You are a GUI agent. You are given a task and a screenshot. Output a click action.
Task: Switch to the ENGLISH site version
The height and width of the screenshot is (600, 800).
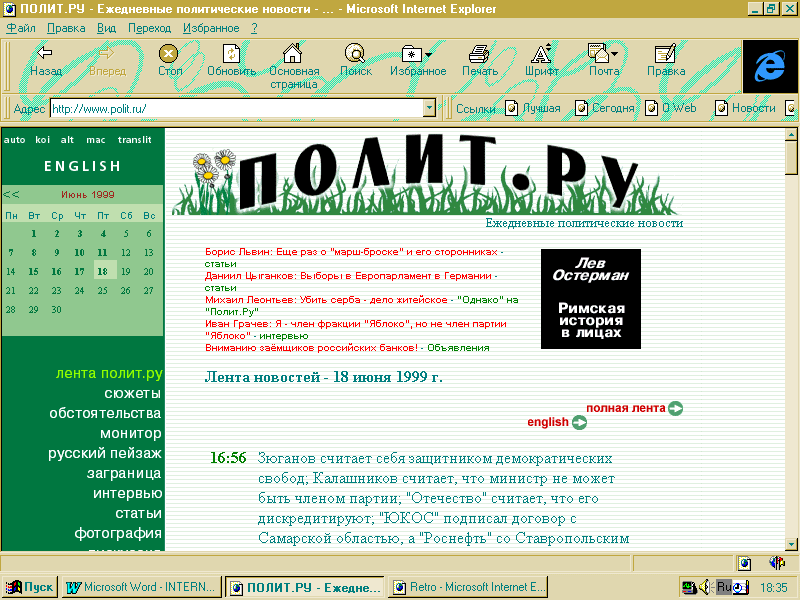83,166
